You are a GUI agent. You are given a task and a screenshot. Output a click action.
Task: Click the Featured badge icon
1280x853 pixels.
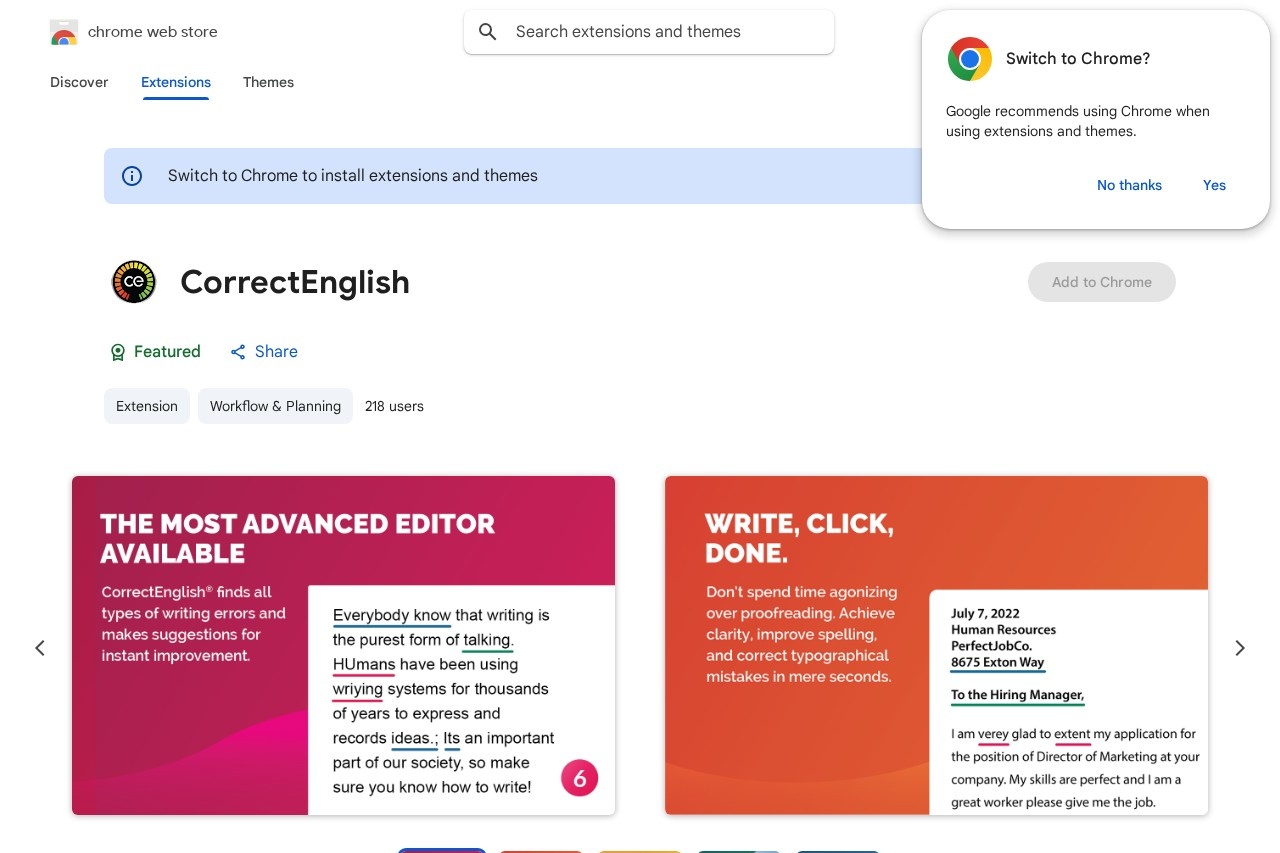pyautogui.click(x=118, y=352)
